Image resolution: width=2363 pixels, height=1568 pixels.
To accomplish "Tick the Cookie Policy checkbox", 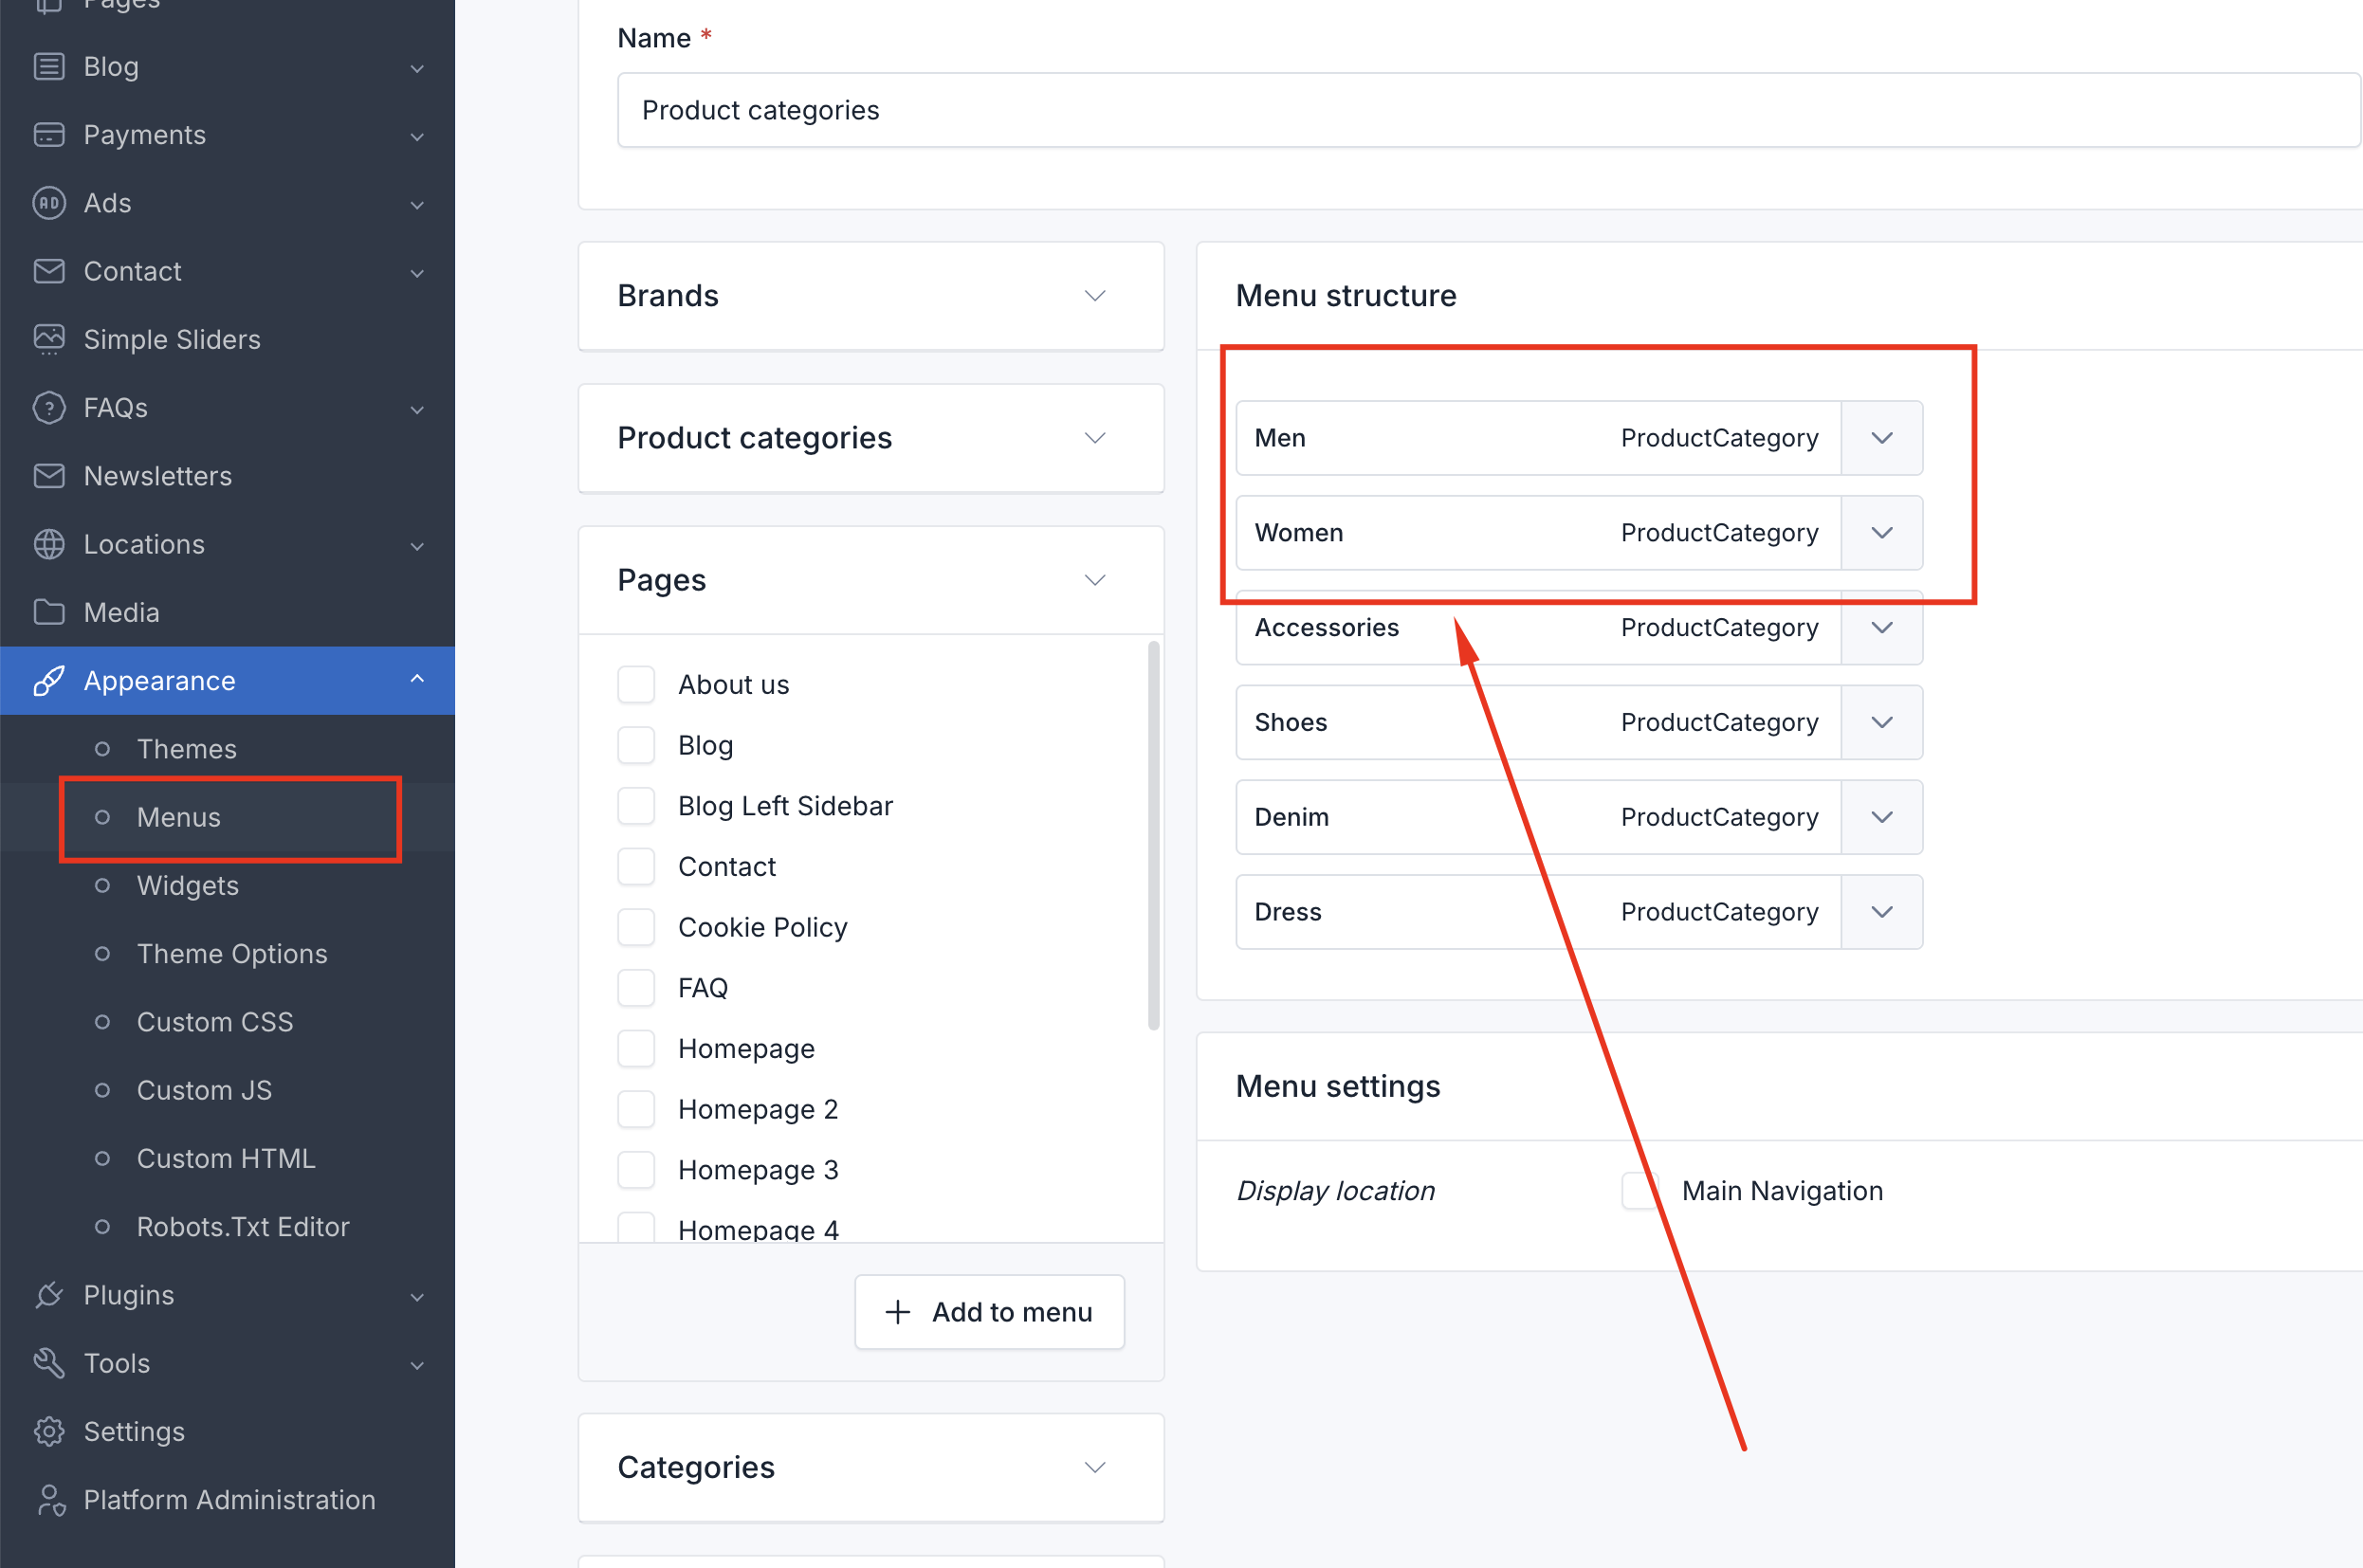I will tap(636, 927).
